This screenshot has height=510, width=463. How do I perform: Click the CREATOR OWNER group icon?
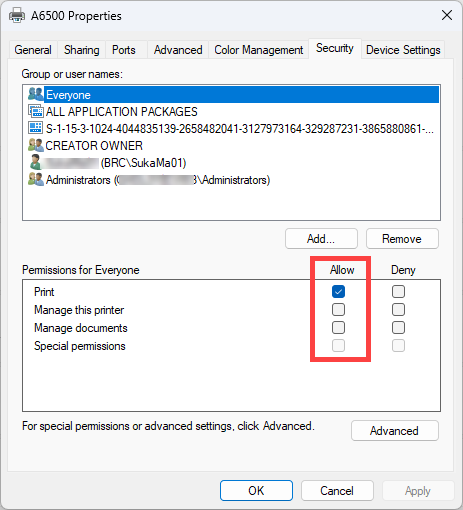point(36,145)
